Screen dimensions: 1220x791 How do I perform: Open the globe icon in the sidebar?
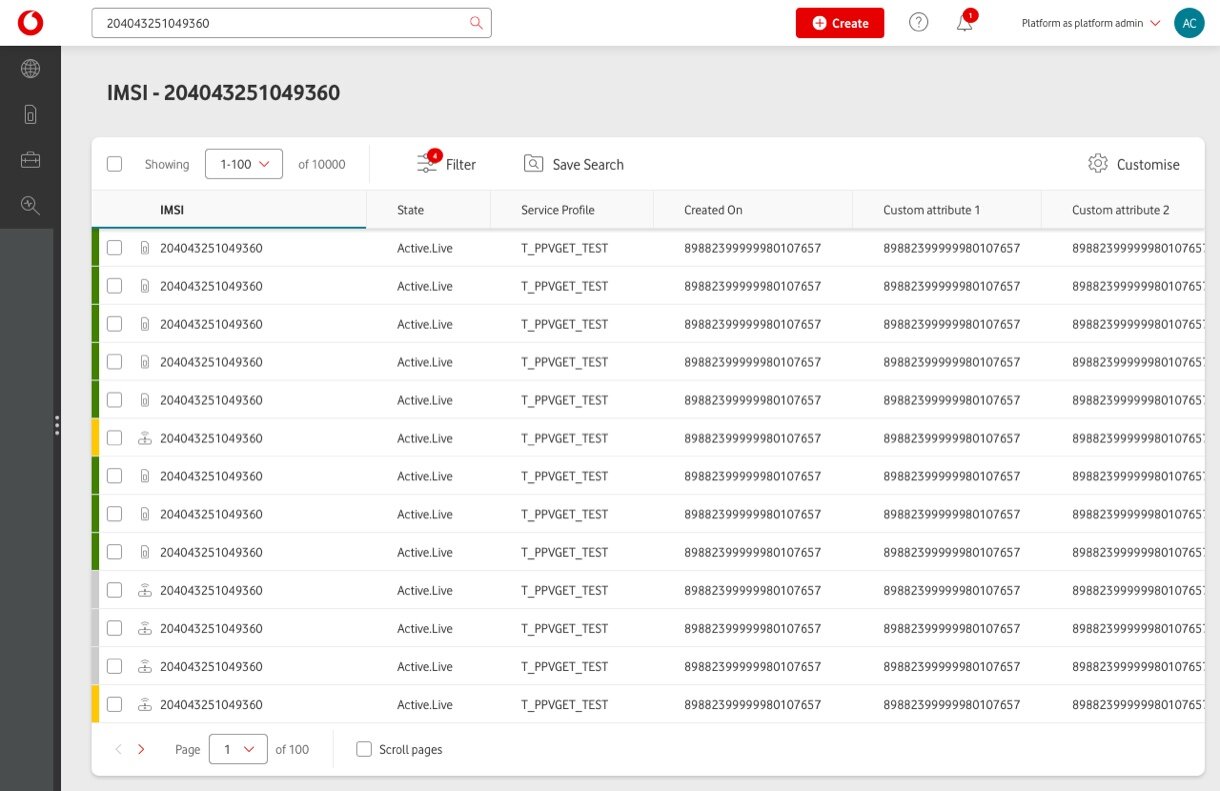tap(30, 69)
